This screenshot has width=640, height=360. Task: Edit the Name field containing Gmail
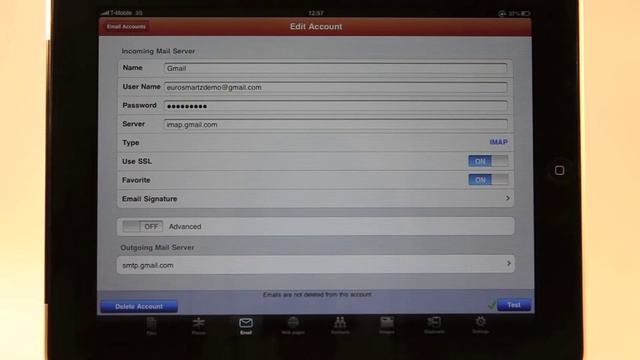pos(336,68)
